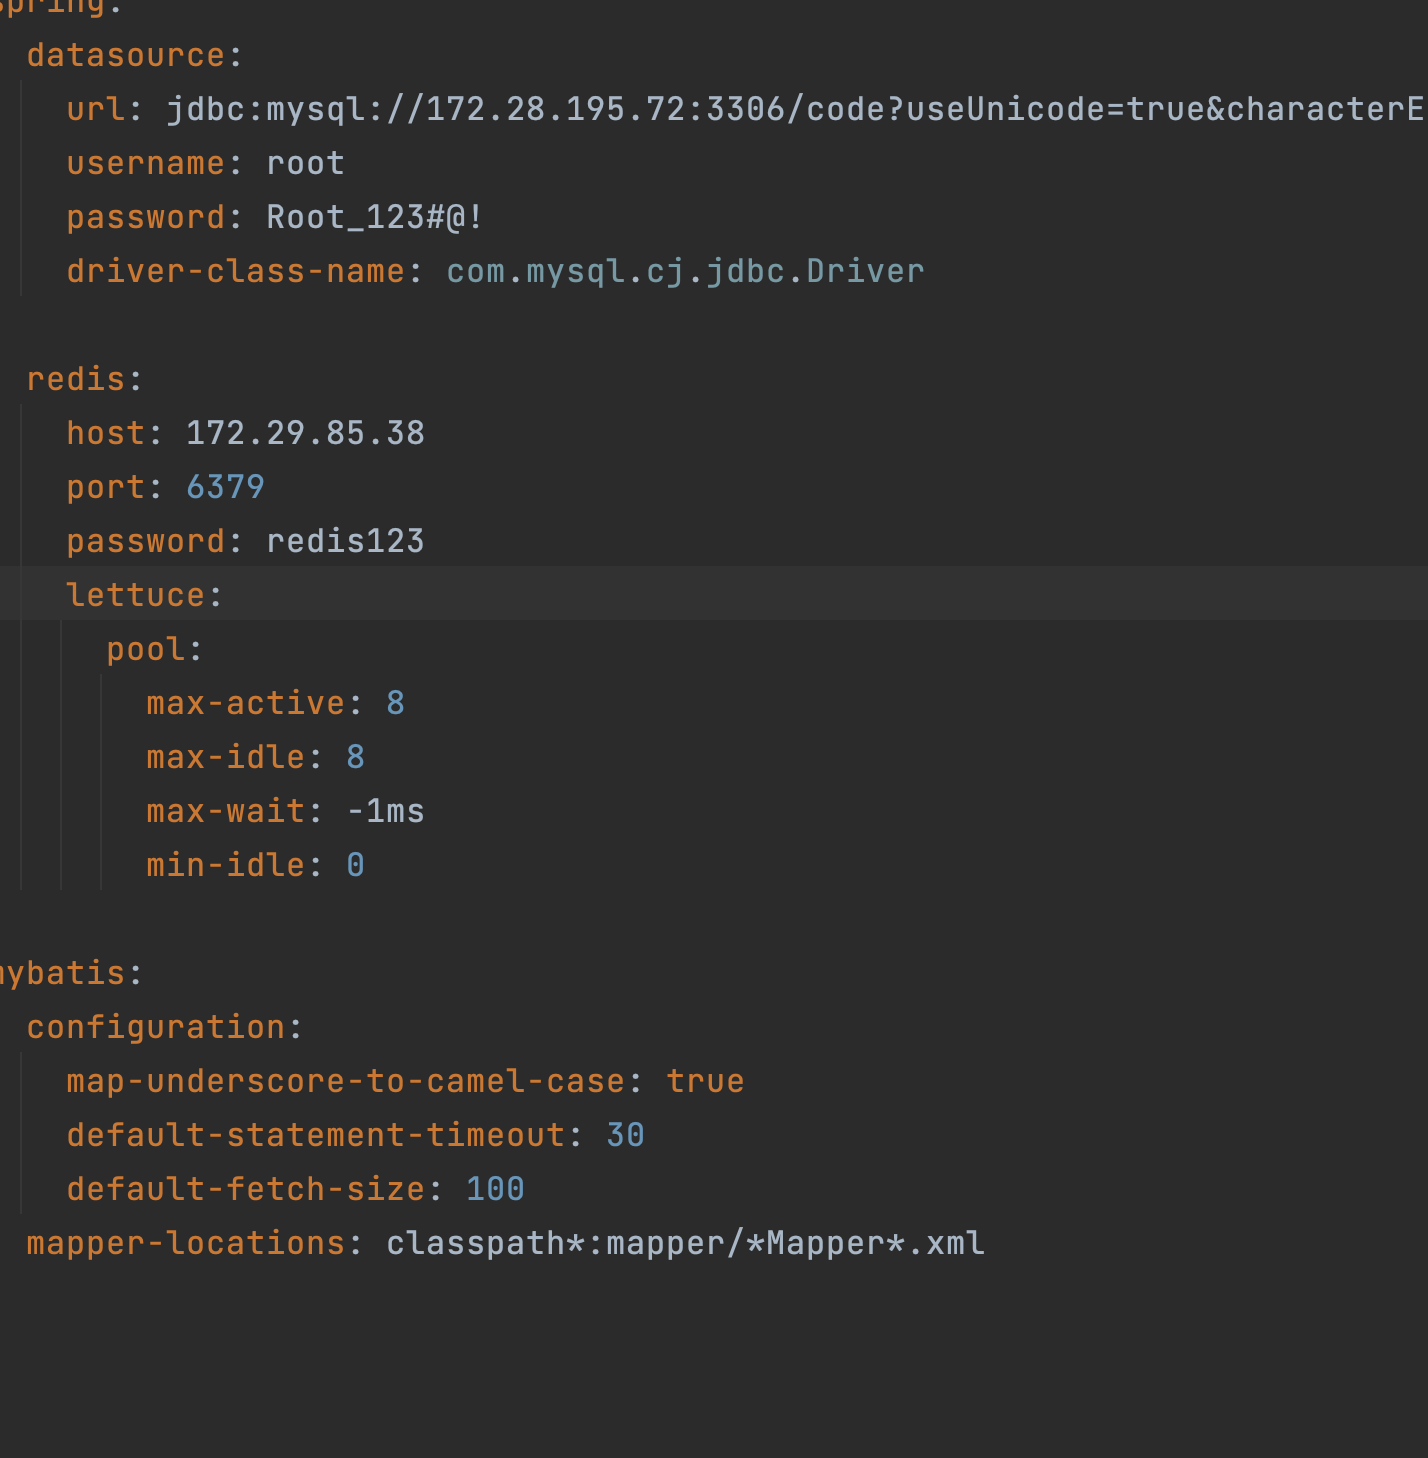Click the 'true' value after map-underscore-to-camel-case
This screenshot has width=1428, height=1458.
(705, 1081)
